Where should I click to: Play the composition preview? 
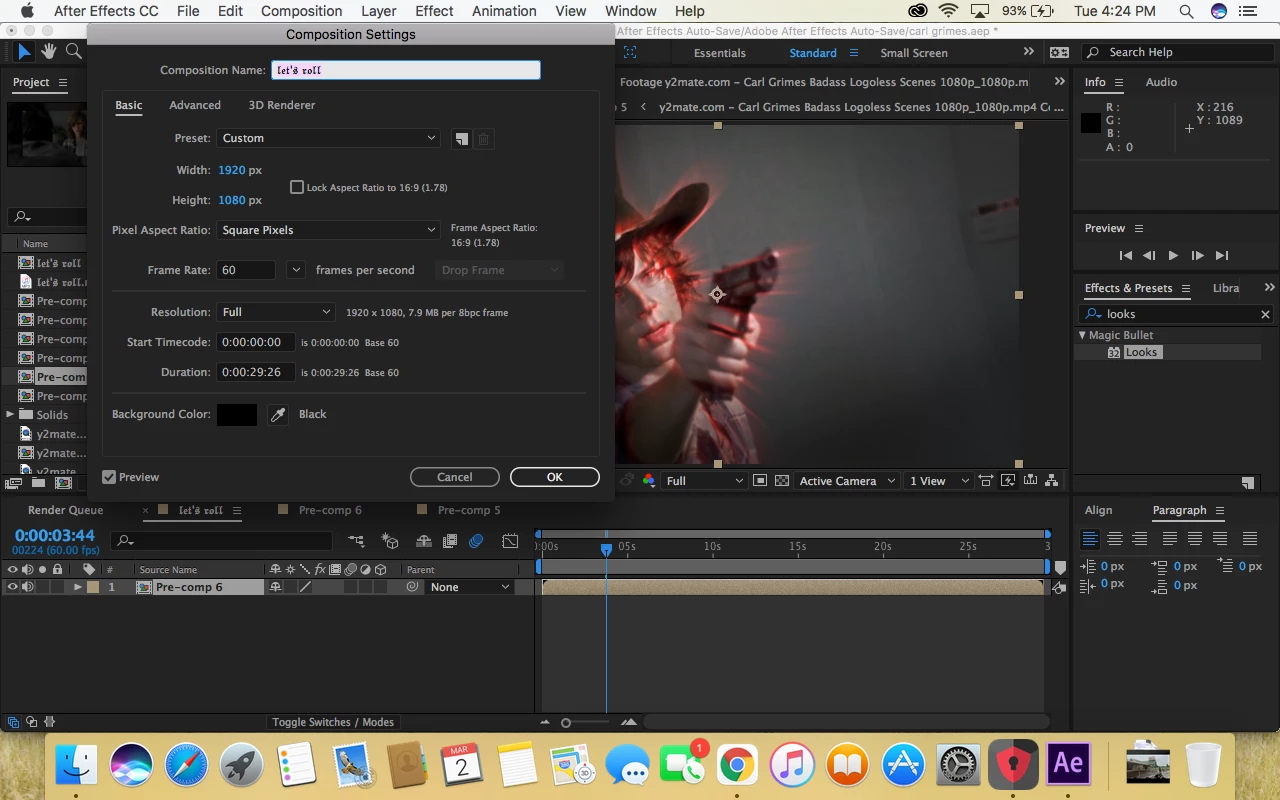pos(1173,256)
